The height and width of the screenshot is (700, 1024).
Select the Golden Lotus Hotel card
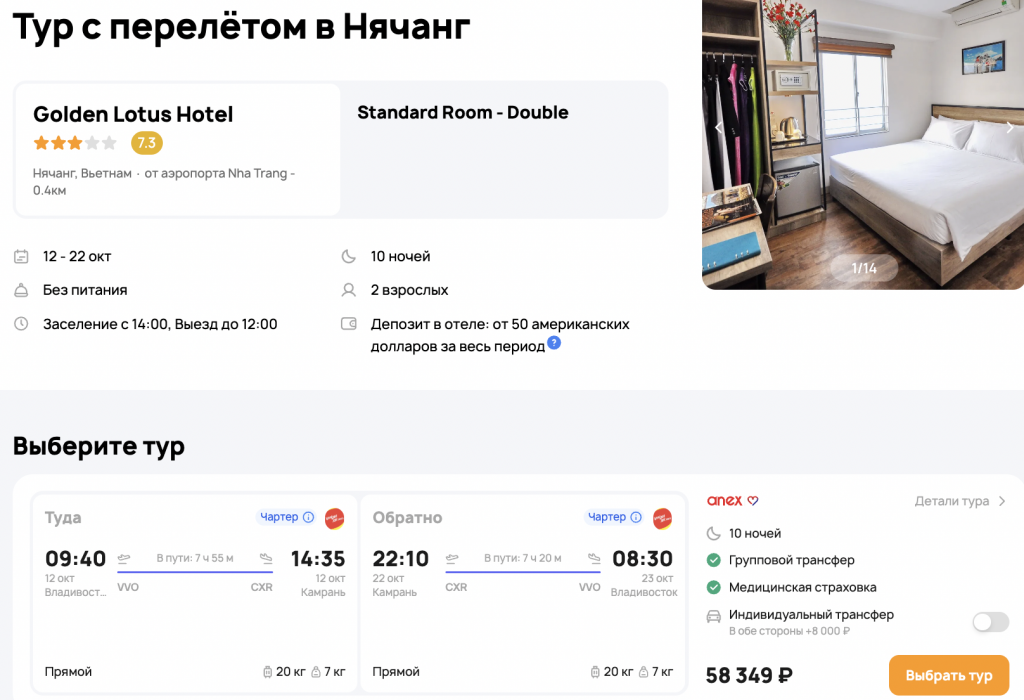(x=177, y=150)
